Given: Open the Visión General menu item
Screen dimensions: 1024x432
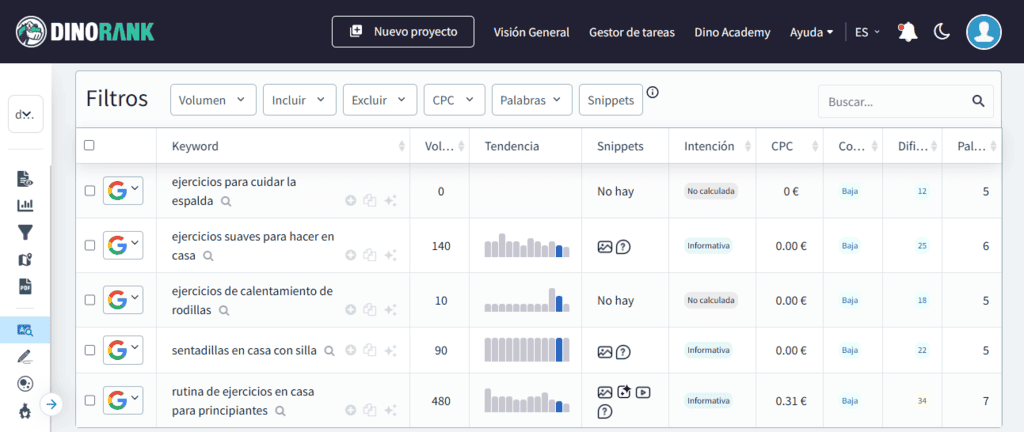Looking at the screenshot, I should (x=531, y=32).
